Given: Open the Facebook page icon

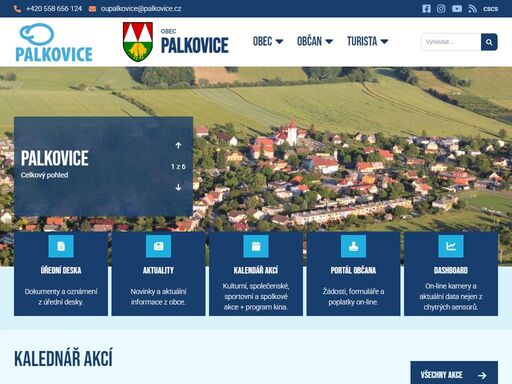Looking at the screenshot, I should pyautogui.click(x=426, y=9).
